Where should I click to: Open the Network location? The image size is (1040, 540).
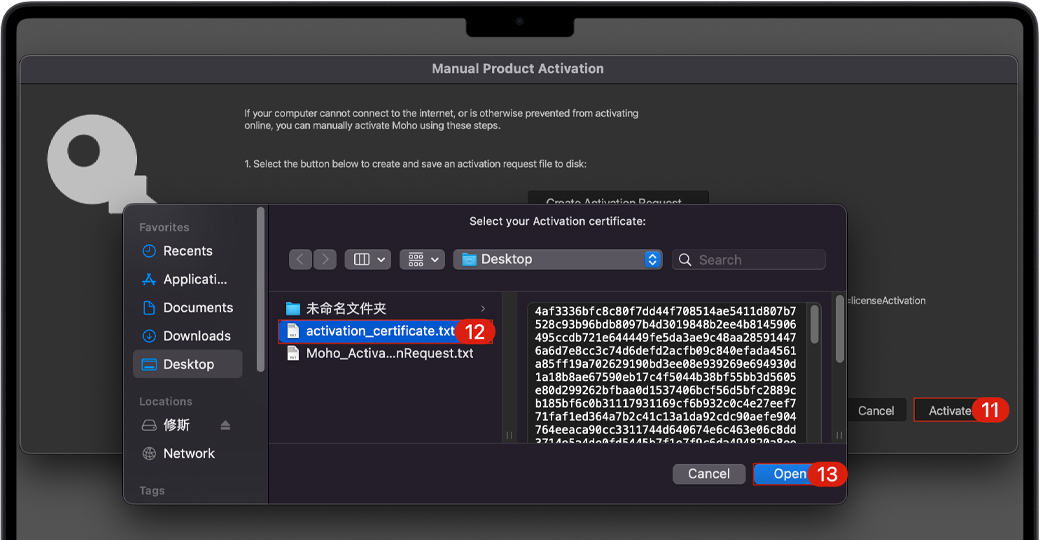(188, 453)
